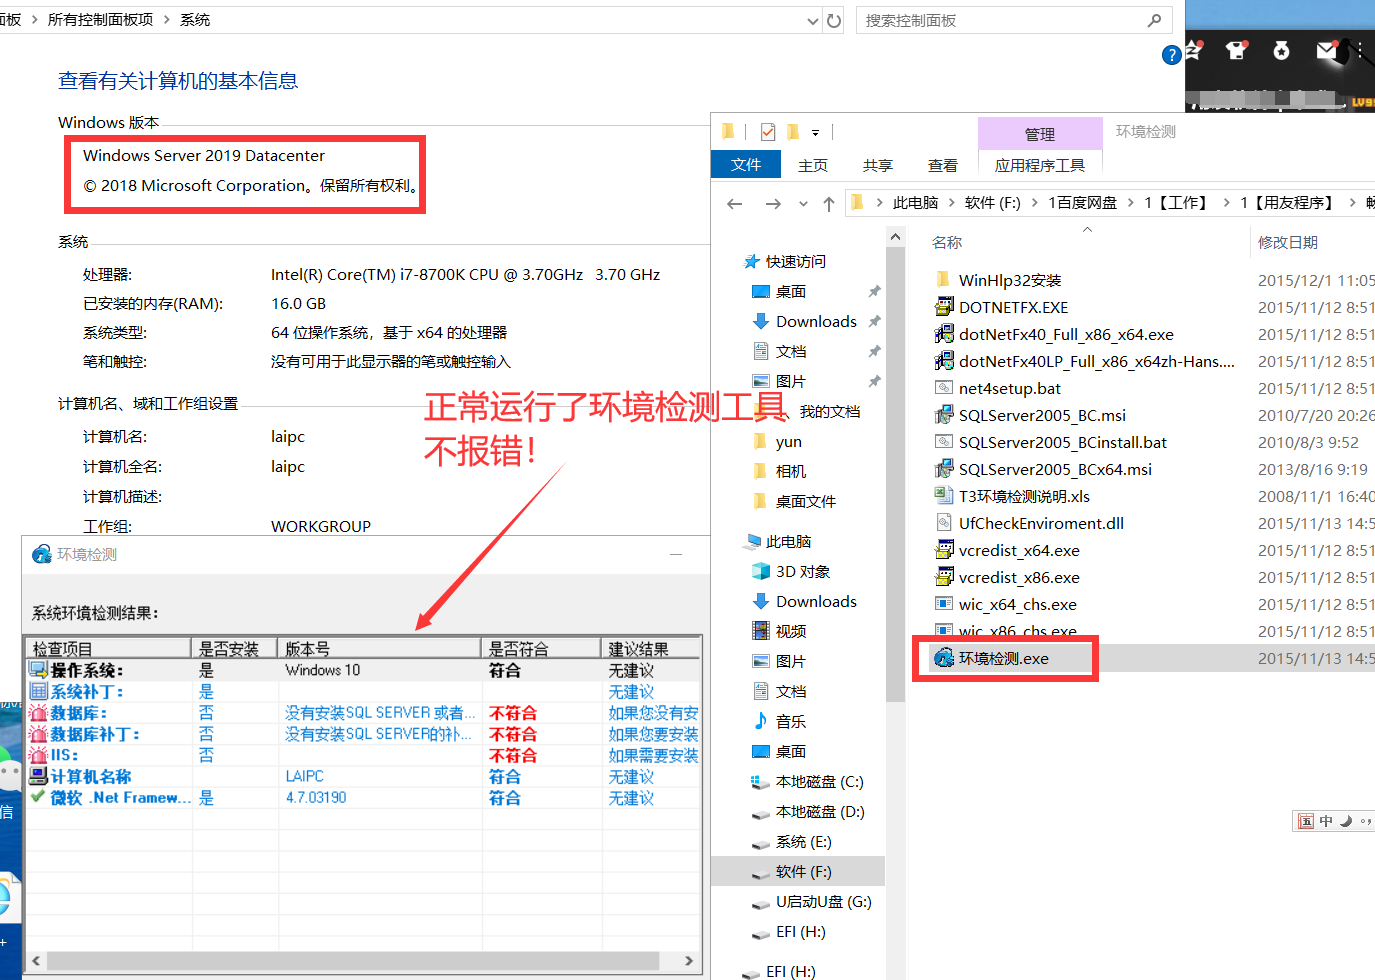The height and width of the screenshot is (980, 1375).
Task: Open 本地磁盘 (D:) drive
Action: pyautogui.click(x=820, y=811)
